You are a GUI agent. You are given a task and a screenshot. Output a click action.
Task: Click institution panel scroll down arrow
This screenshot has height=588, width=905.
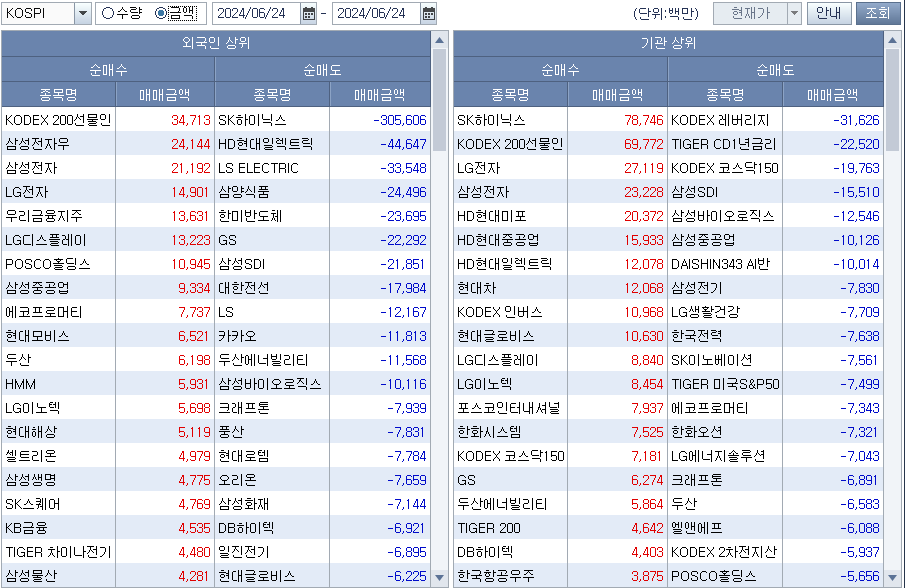(892, 577)
